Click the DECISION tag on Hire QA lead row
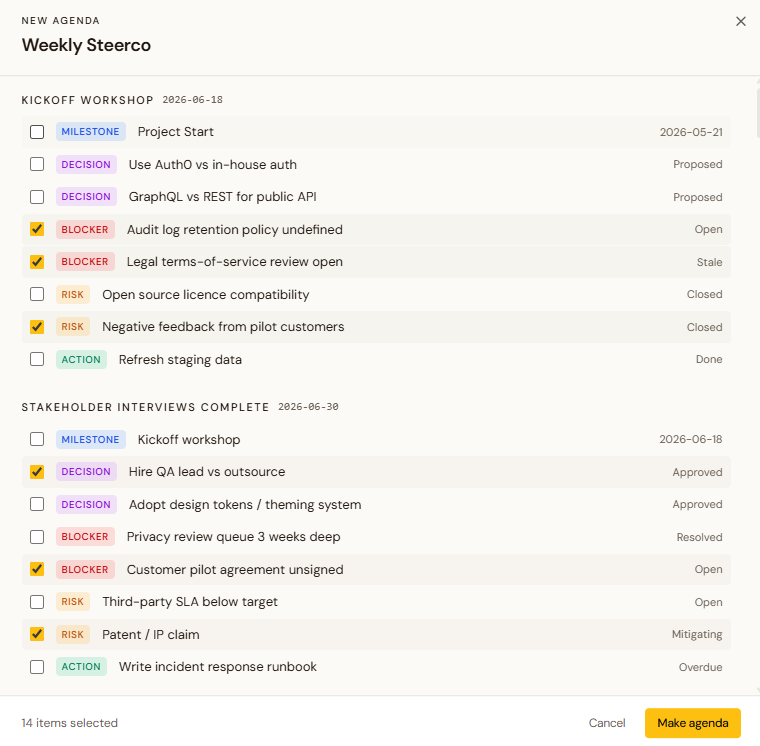The height and width of the screenshot is (746, 760). 86,472
